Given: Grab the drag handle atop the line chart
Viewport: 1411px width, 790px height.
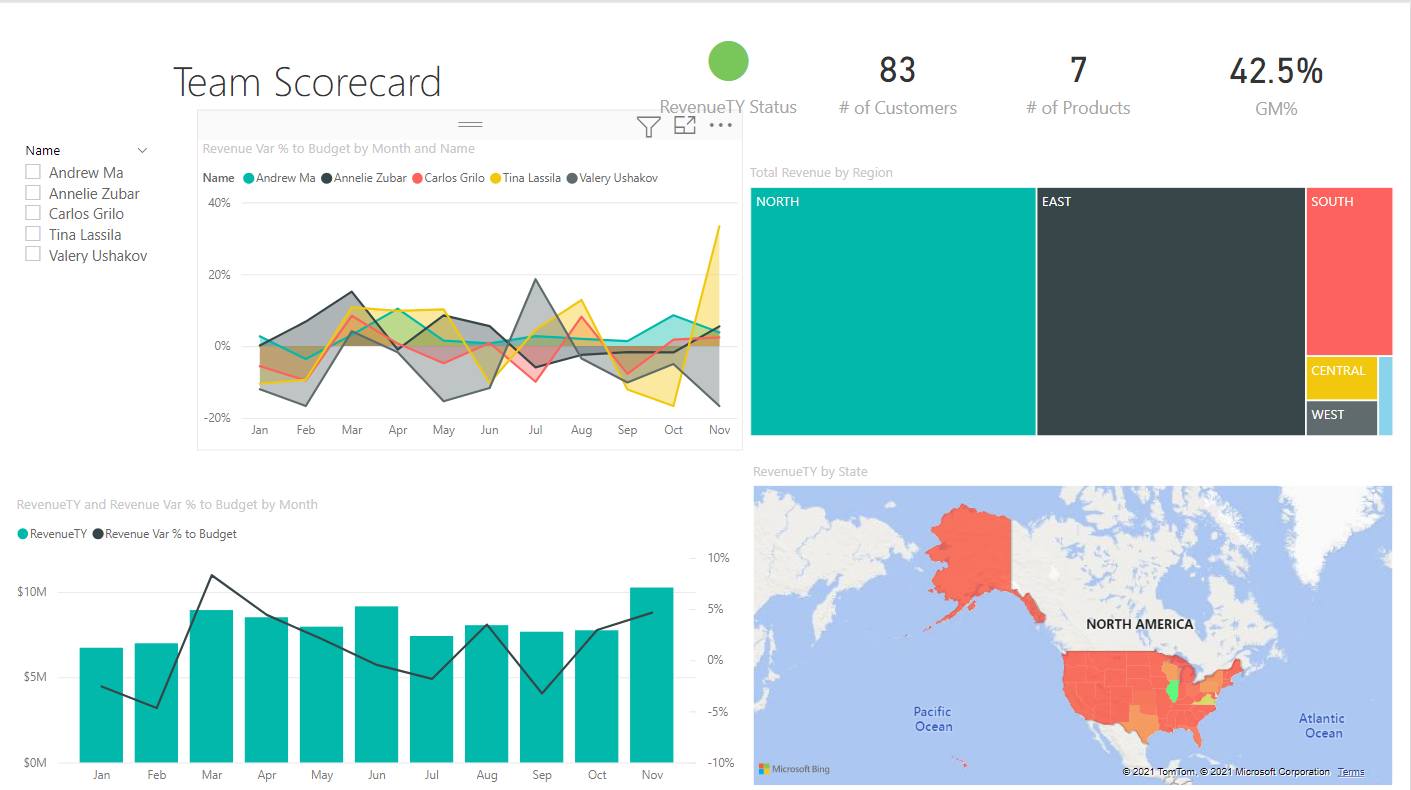Looking at the screenshot, I should (470, 125).
